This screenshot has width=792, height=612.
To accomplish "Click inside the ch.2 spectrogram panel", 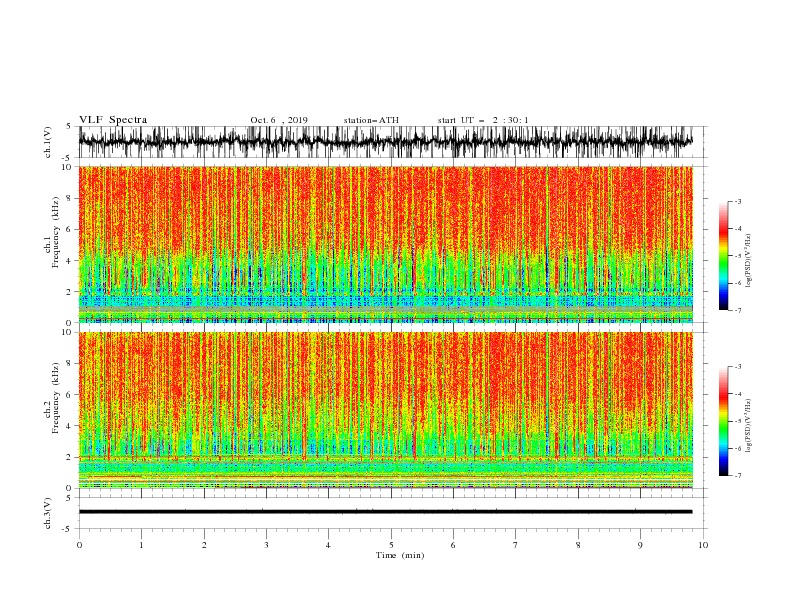I will (x=385, y=410).
